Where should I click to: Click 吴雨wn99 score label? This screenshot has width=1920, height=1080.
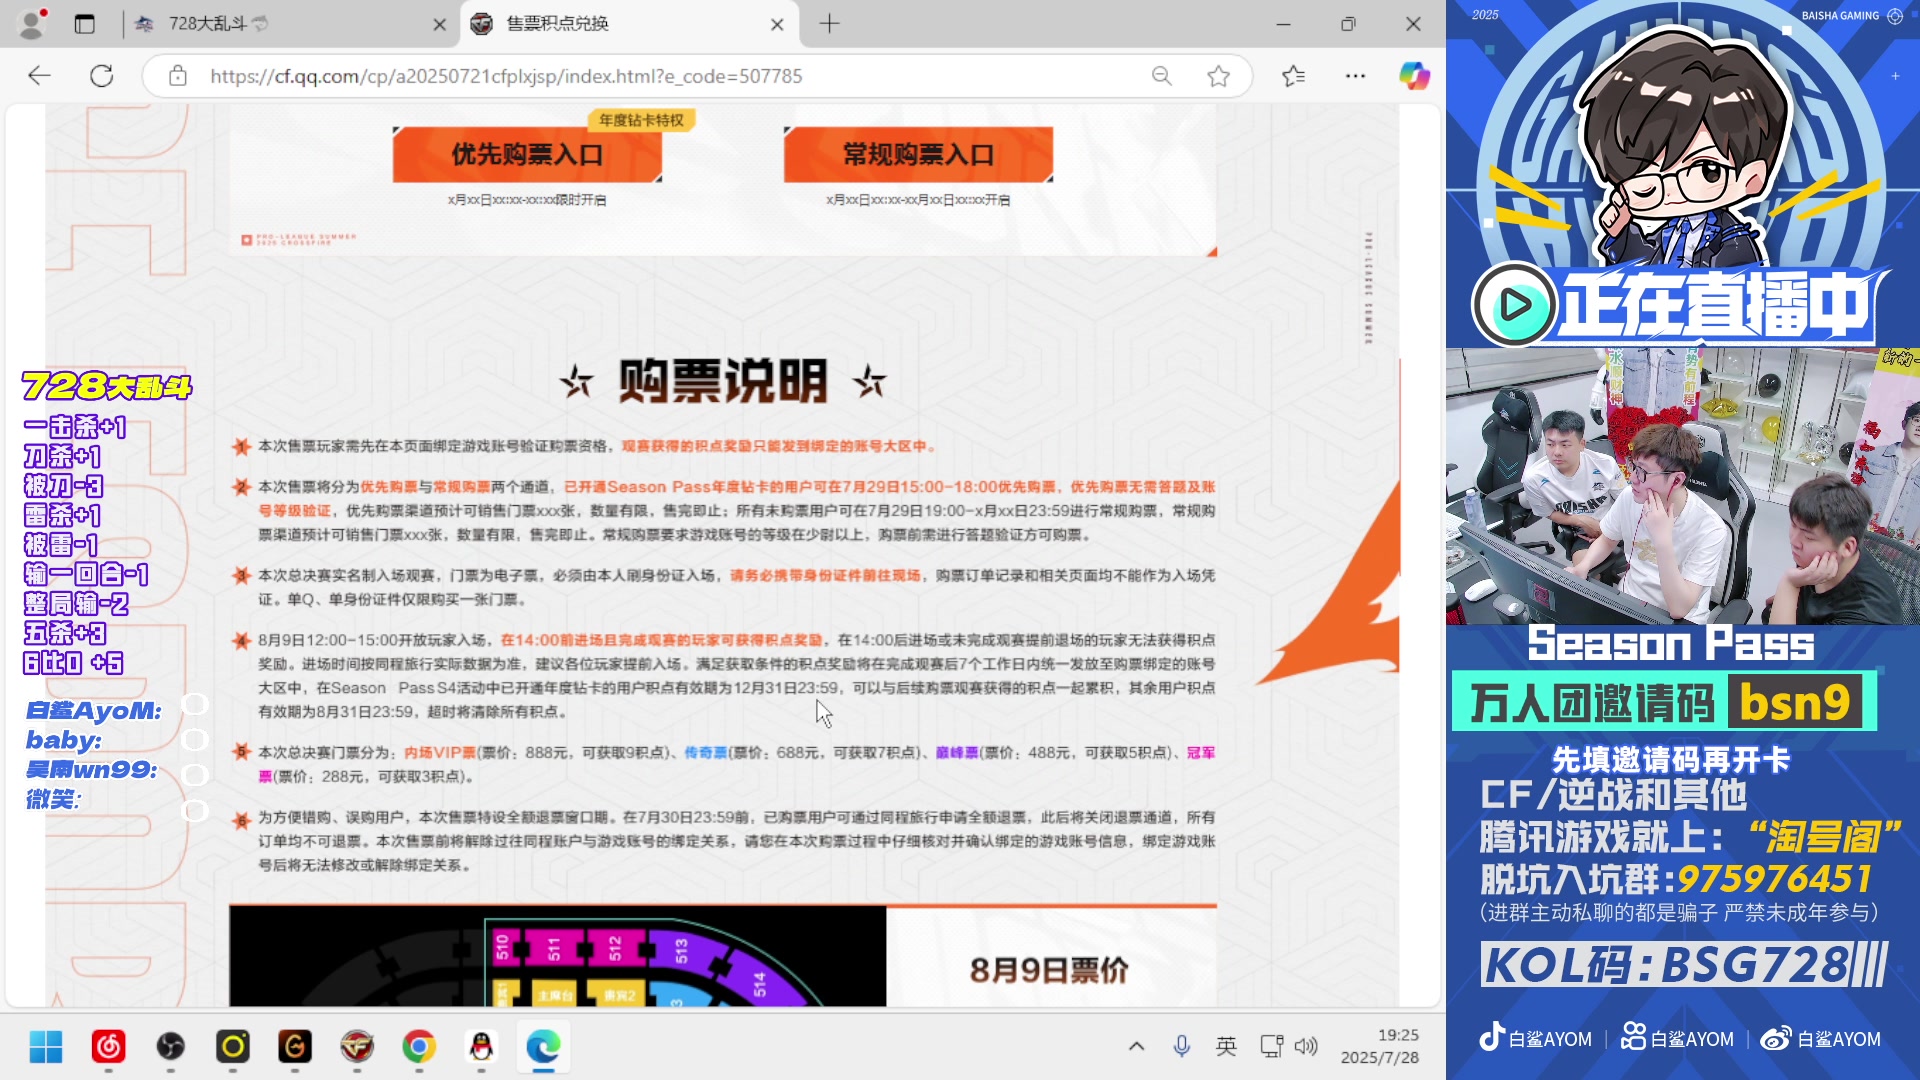point(91,770)
